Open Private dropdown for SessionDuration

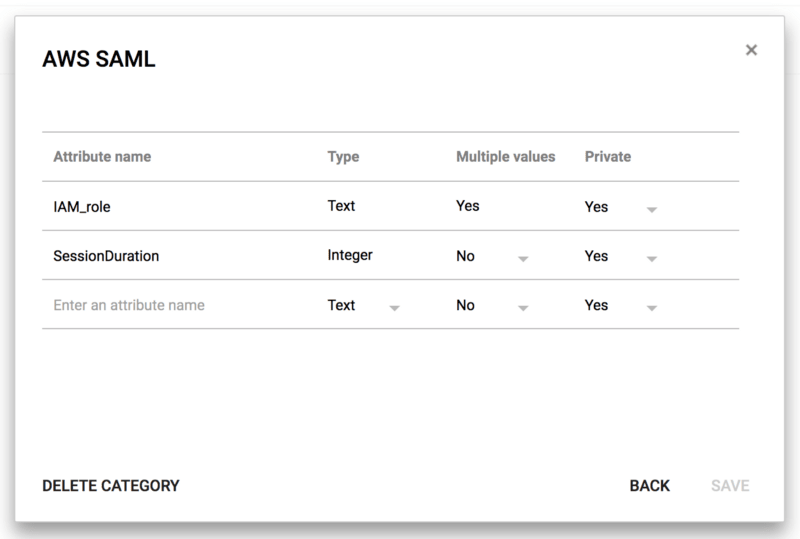620,256
